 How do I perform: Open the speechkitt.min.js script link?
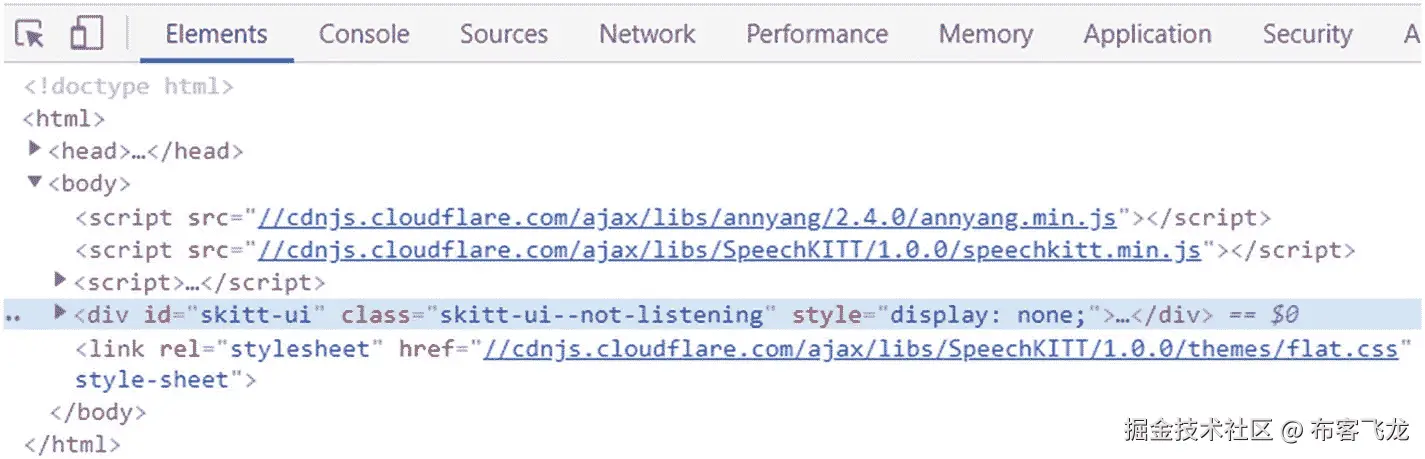point(729,250)
